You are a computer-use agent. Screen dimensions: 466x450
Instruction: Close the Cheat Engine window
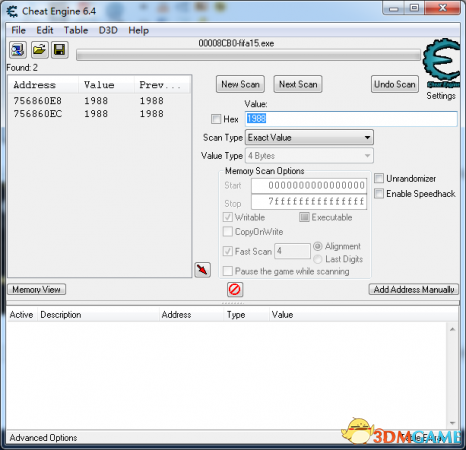tap(443, 8)
